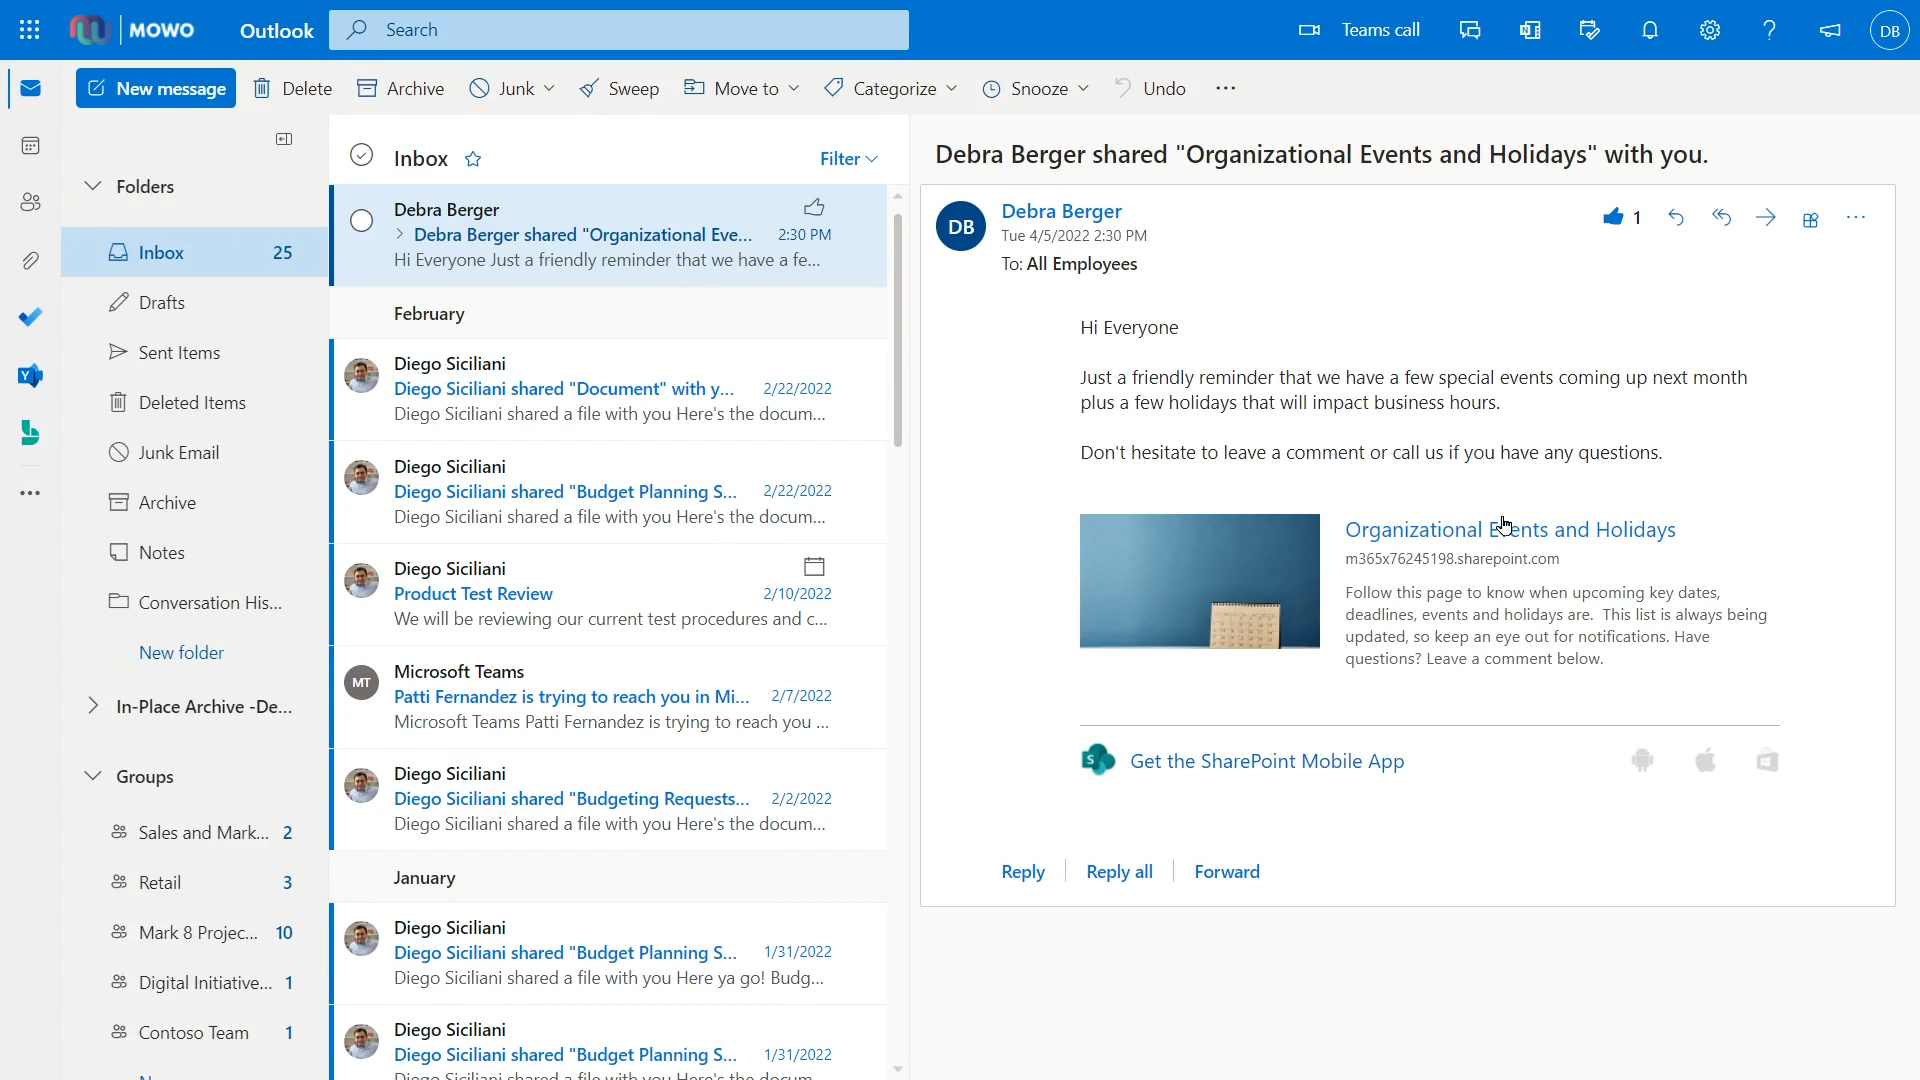Expand the In-Place Archive folder

pos(93,706)
